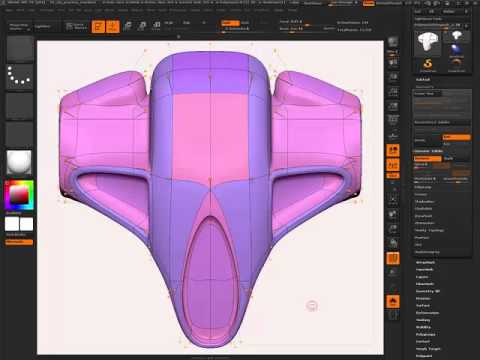Toggle the orange Dynamic subdiv button

(x=428, y=159)
